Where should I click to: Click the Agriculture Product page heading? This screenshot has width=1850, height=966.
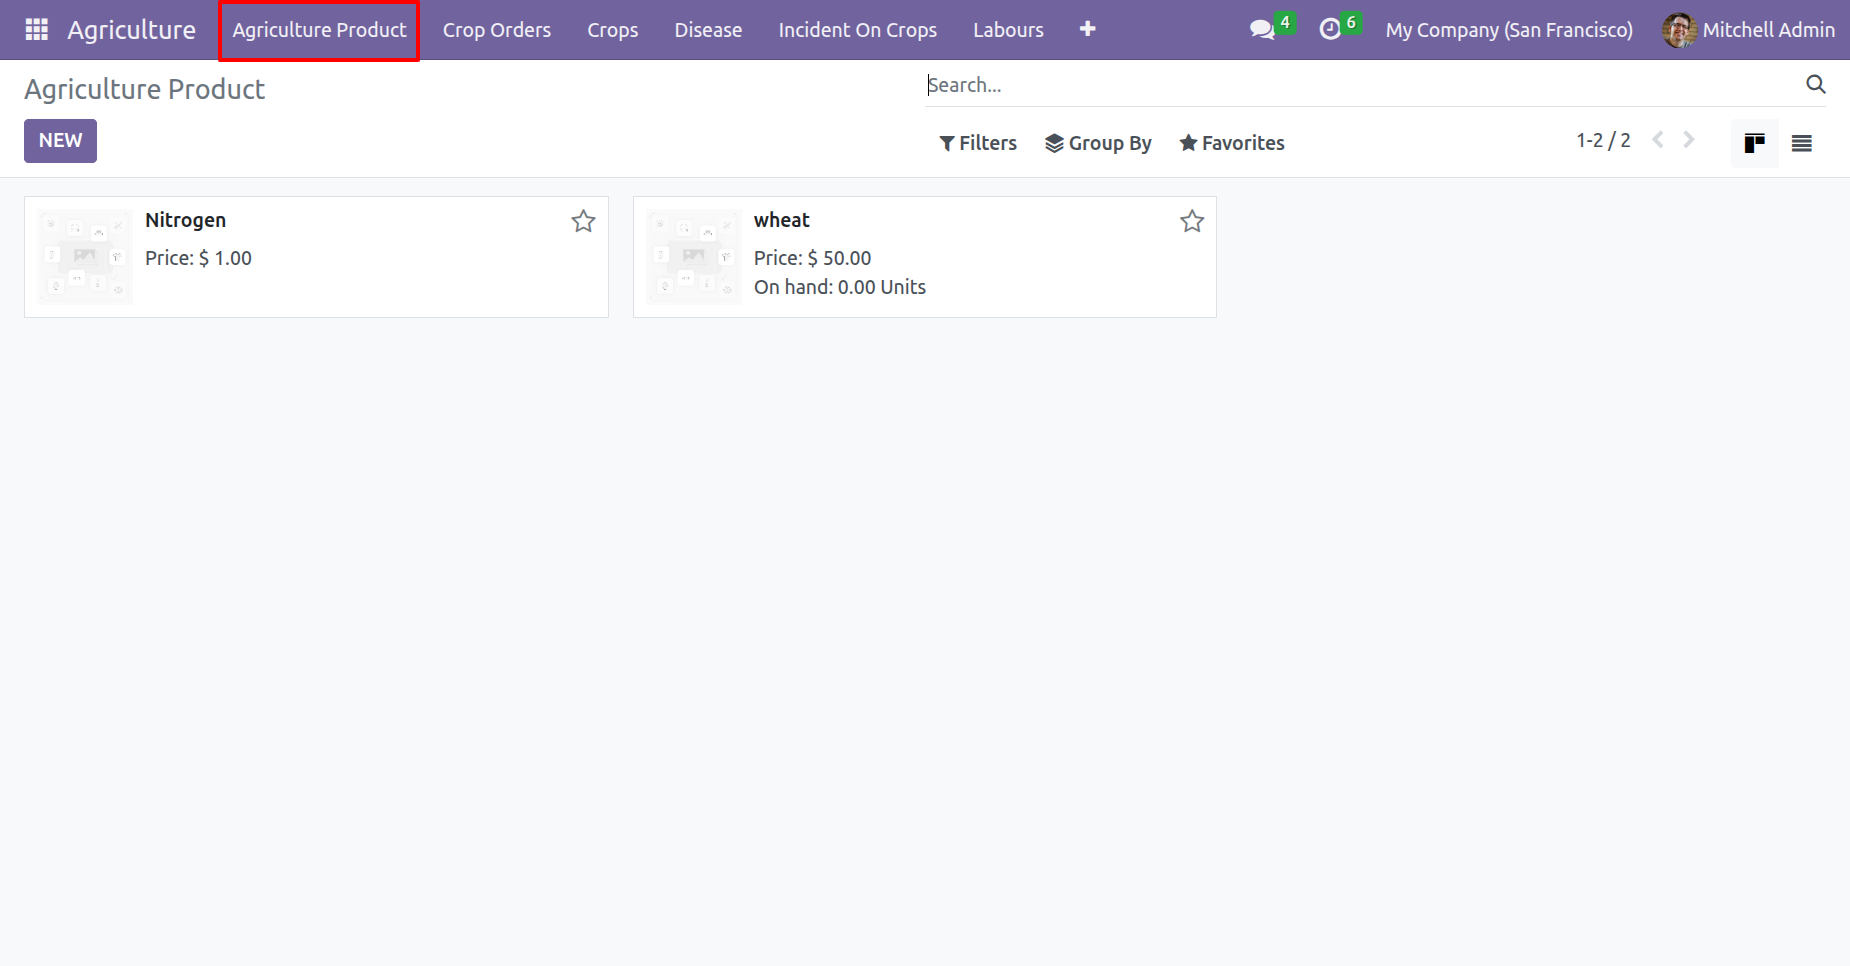tap(144, 89)
